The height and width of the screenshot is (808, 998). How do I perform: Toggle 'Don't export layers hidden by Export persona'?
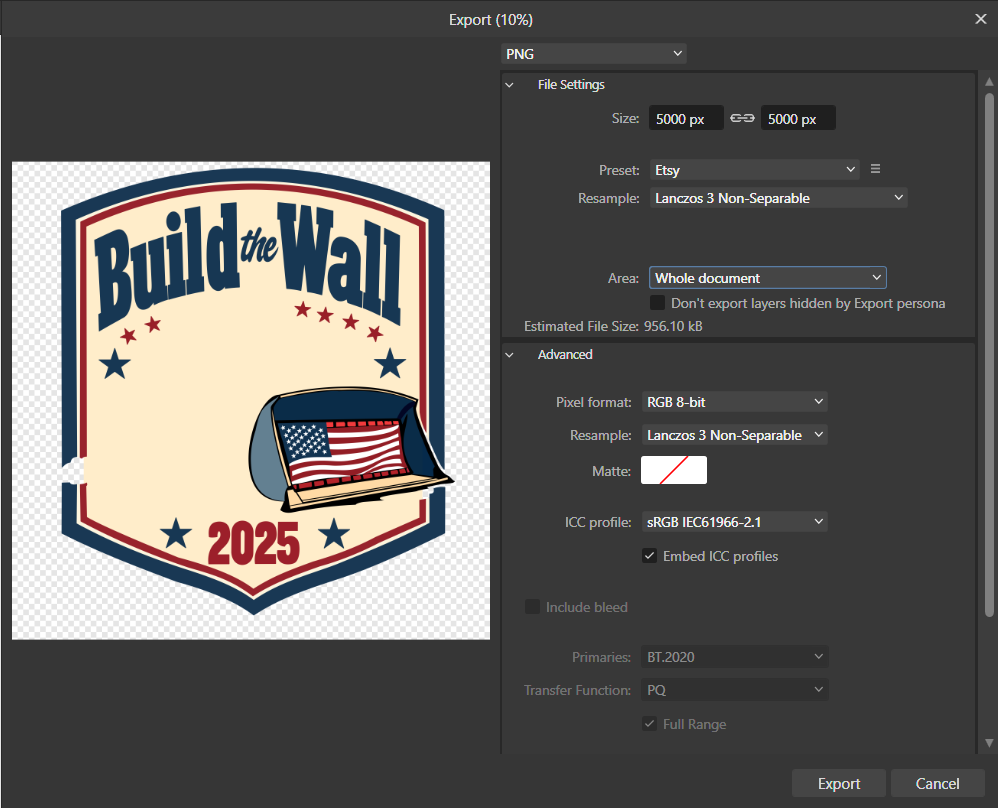(x=657, y=302)
